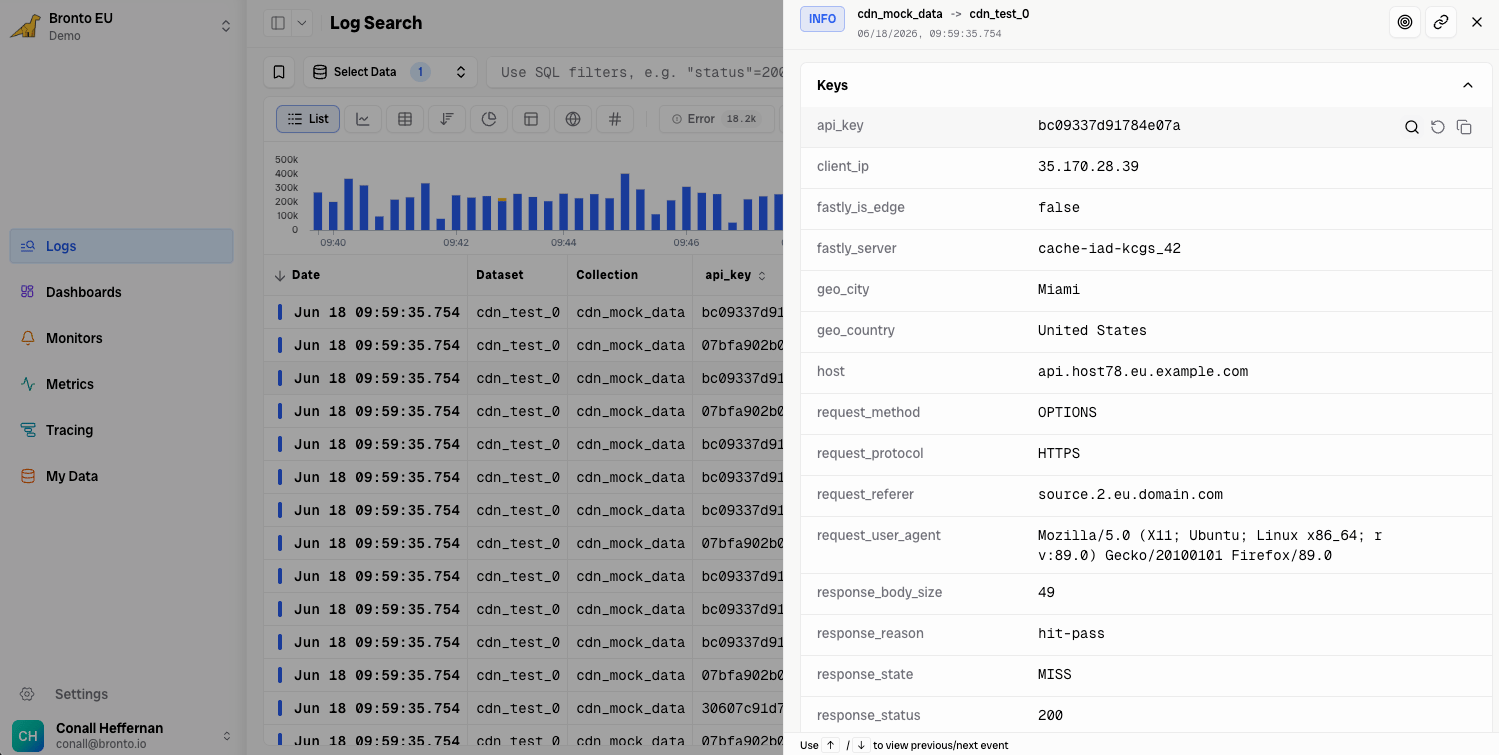Open the Conall Heffernan user menu

[x=122, y=735]
